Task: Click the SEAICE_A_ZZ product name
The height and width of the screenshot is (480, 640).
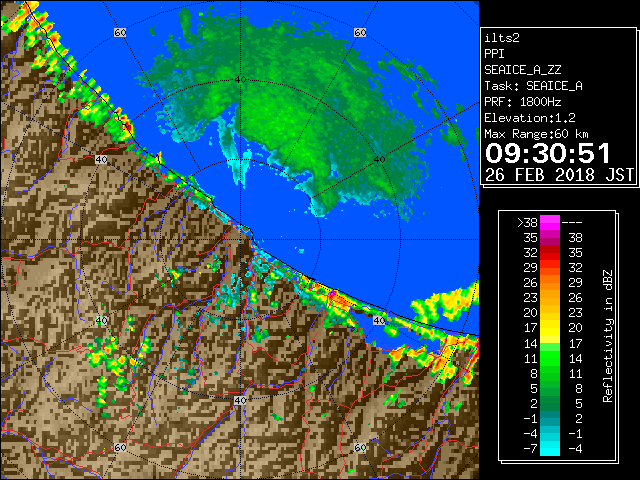Action: coord(522,70)
